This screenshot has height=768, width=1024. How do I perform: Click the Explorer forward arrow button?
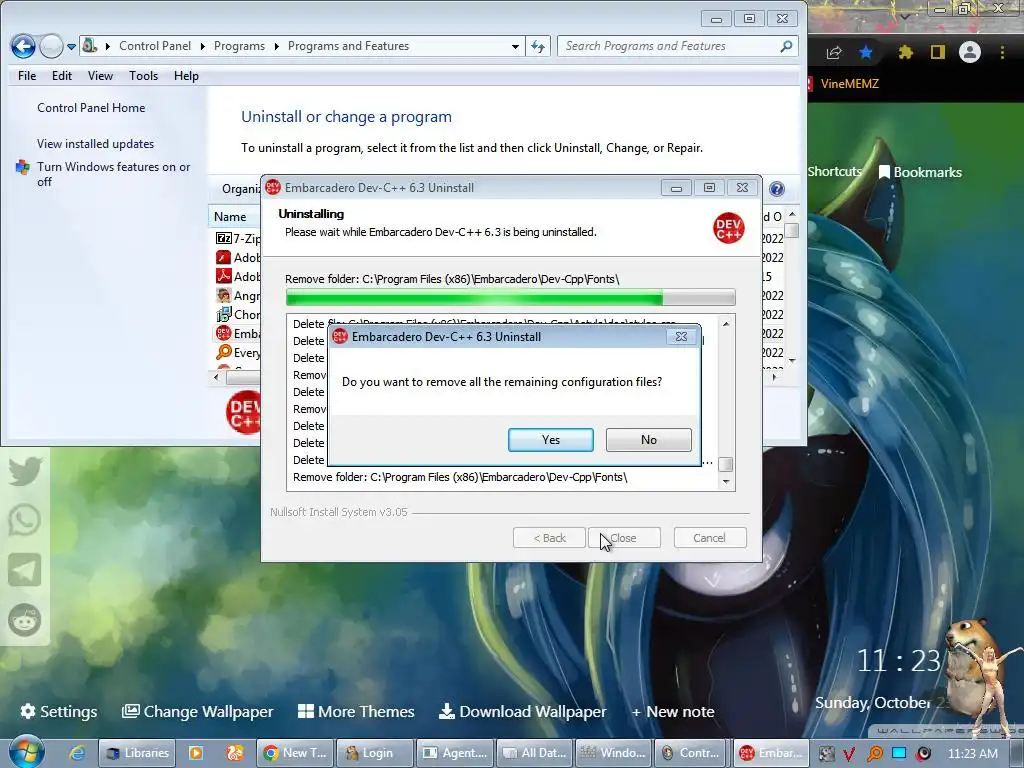coord(51,46)
